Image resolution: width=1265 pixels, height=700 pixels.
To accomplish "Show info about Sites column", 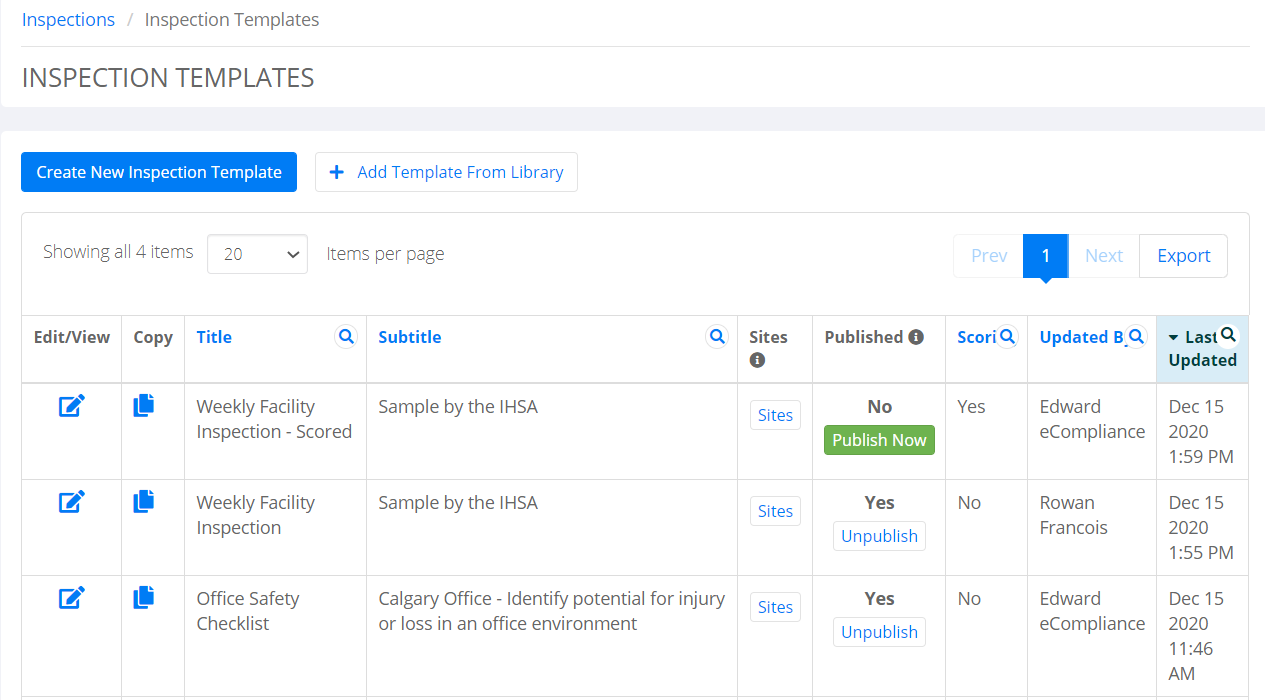I will point(757,360).
